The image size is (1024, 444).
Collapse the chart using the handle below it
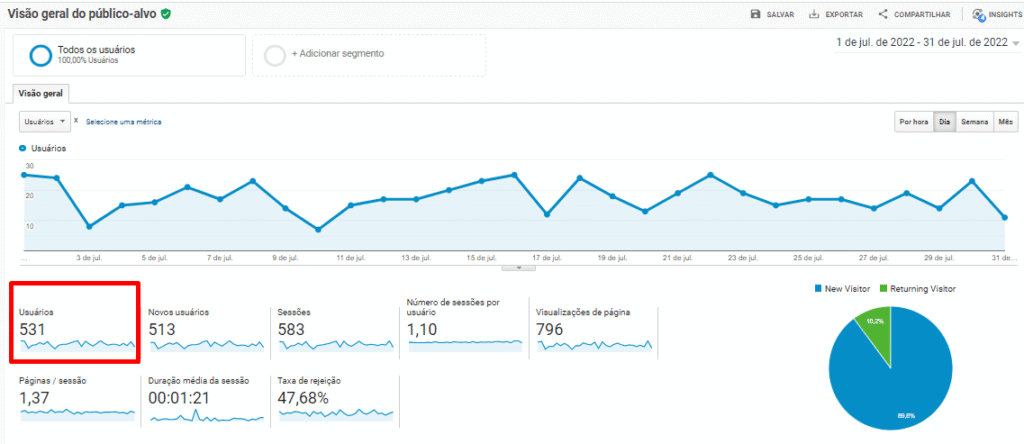pyautogui.click(x=518, y=268)
